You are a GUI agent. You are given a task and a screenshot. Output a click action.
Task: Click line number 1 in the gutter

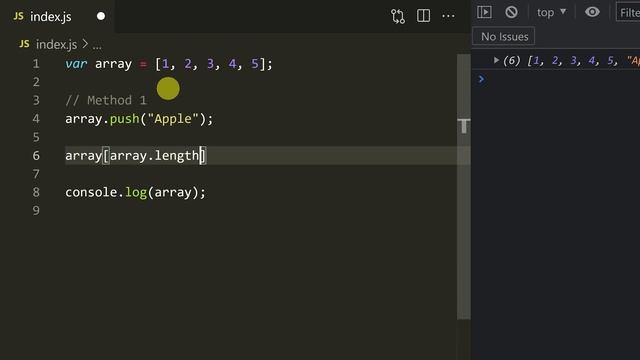click(x=36, y=64)
